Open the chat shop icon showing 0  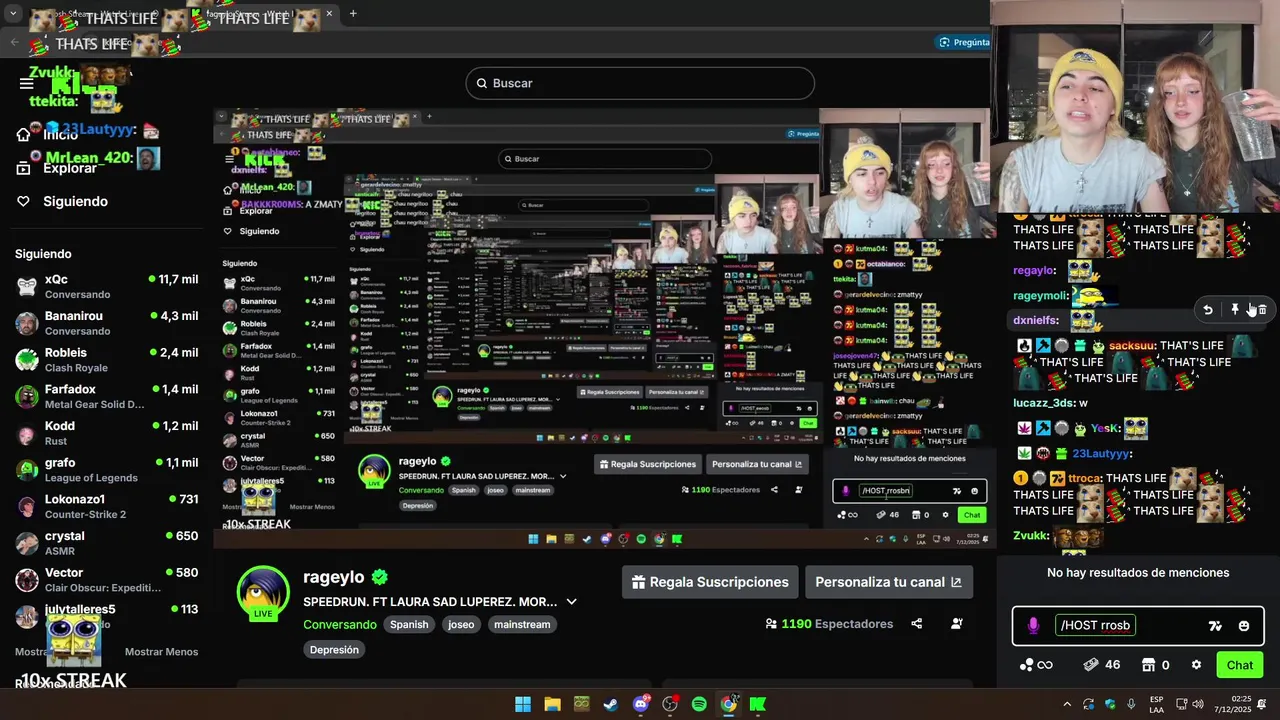point(1157,665)
